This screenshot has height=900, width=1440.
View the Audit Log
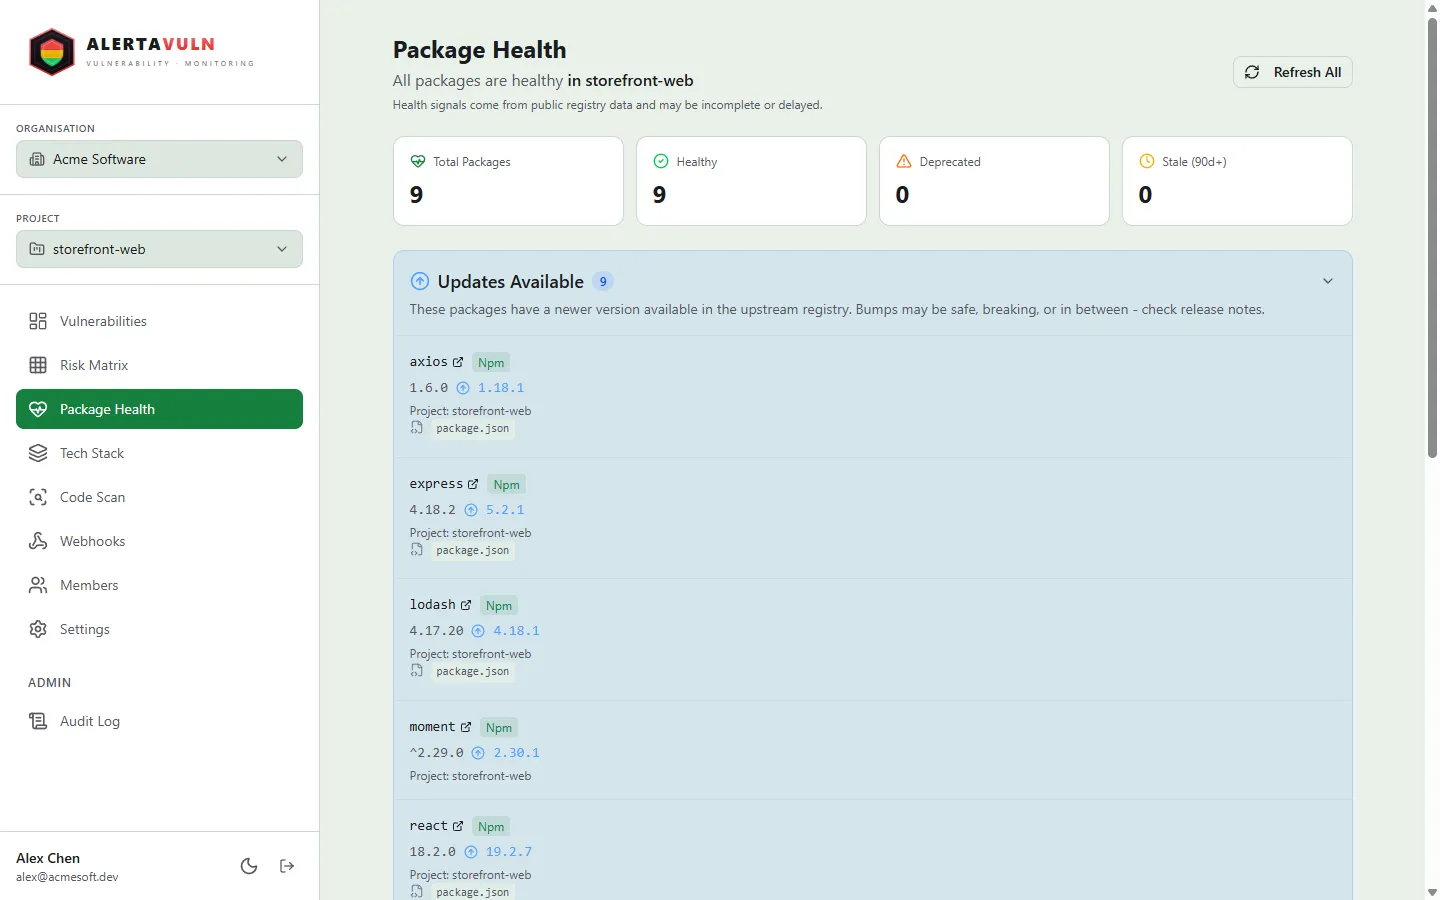[159, 721]
